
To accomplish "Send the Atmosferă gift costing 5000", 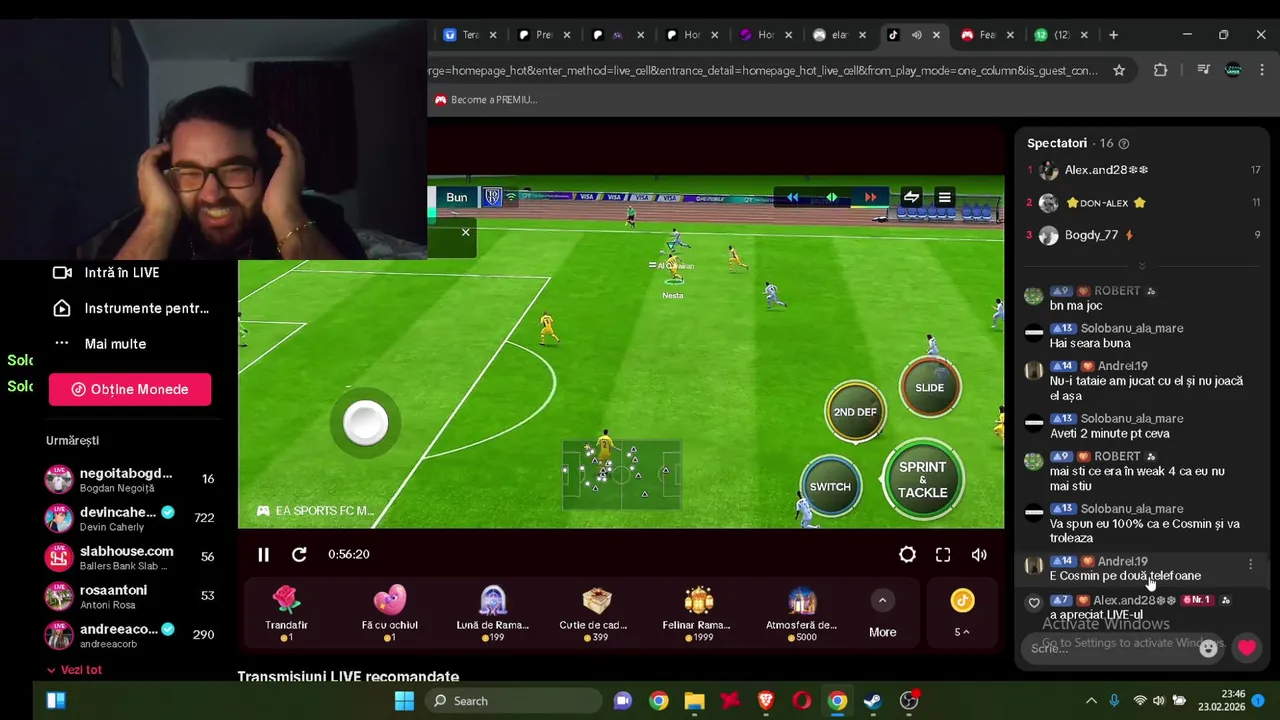I will pos(801,613).
